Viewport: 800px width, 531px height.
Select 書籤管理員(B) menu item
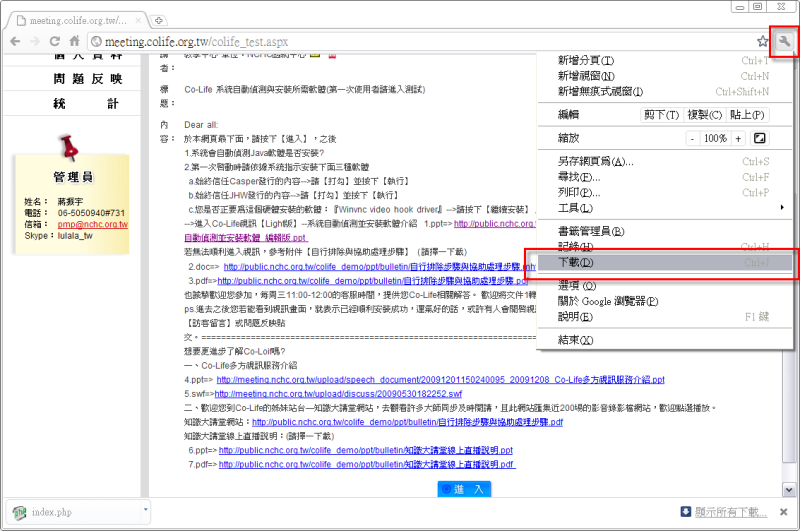[x=665, y=232]
